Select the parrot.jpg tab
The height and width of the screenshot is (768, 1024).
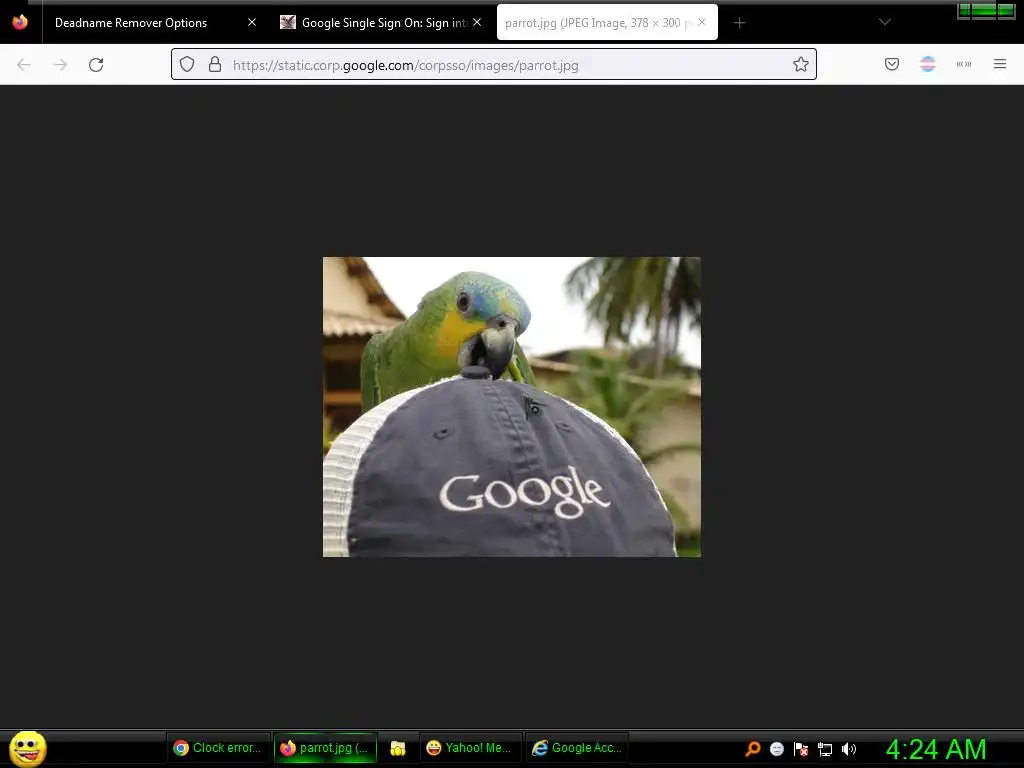coord(607,22)
